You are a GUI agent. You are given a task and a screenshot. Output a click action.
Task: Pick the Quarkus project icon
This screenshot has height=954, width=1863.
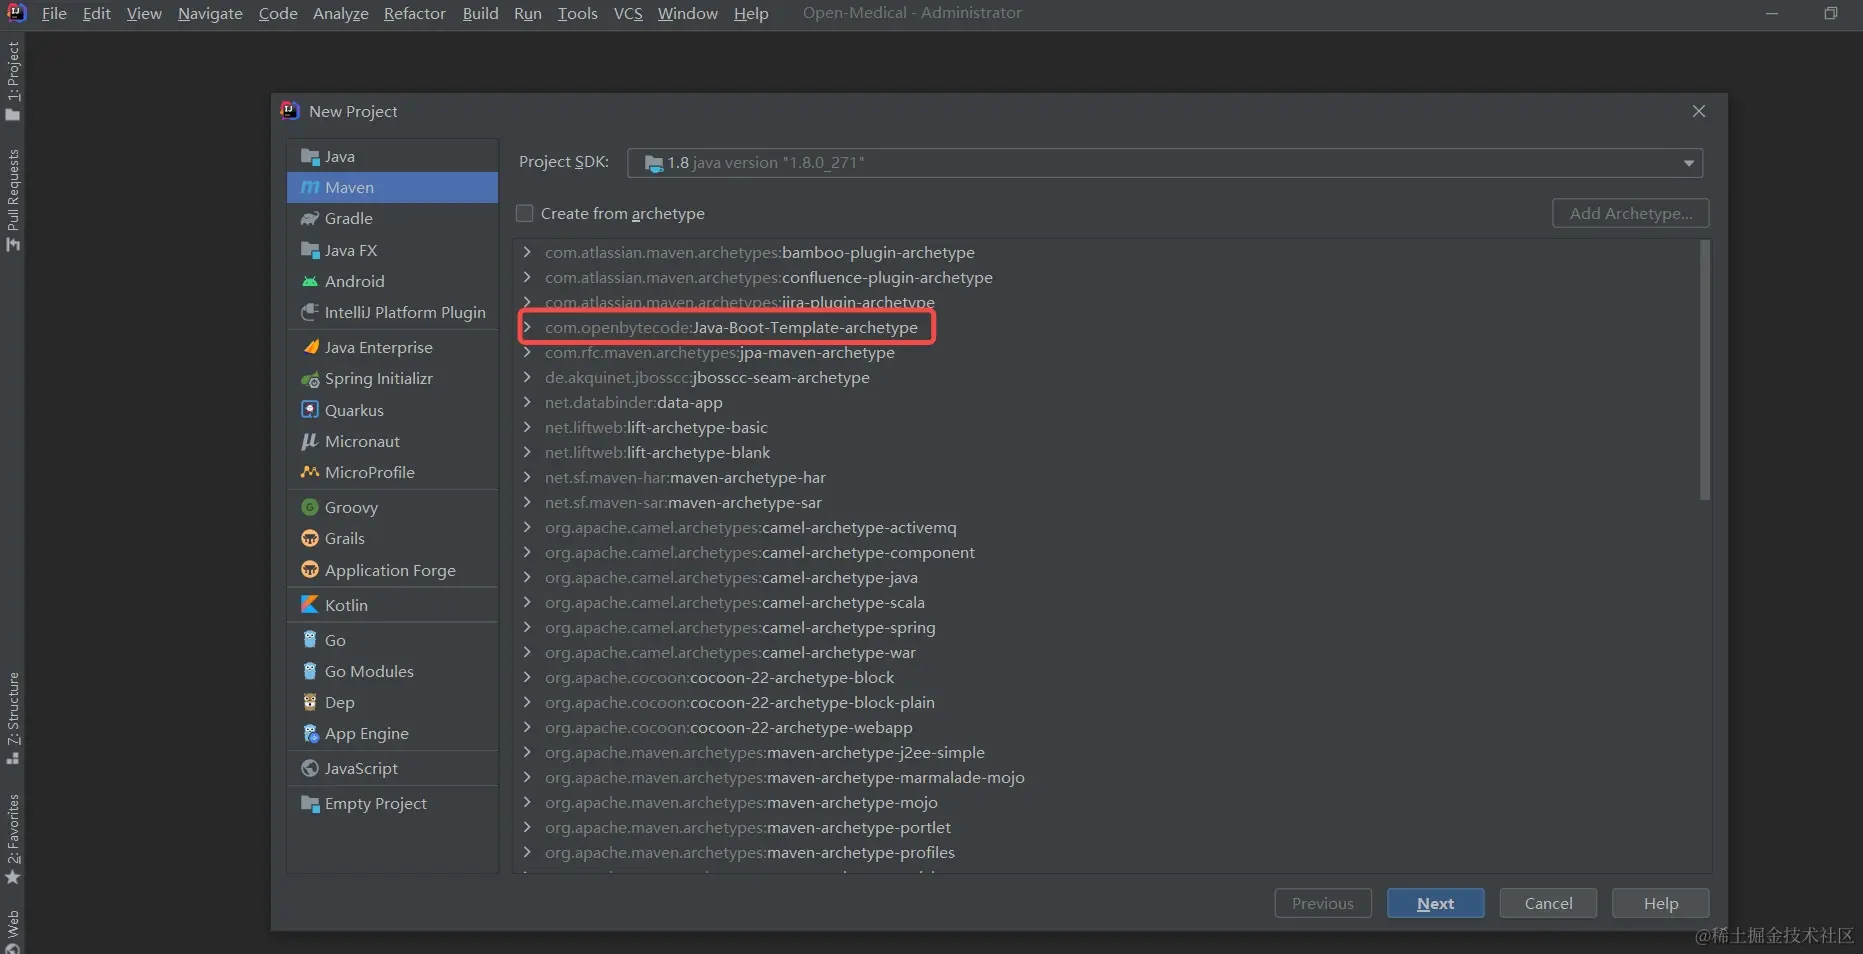[x=310, y=410]
